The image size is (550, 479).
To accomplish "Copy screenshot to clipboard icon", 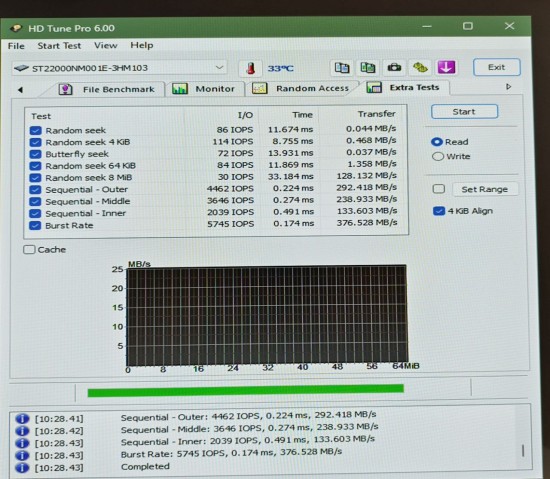I will (x=368, y=67).
